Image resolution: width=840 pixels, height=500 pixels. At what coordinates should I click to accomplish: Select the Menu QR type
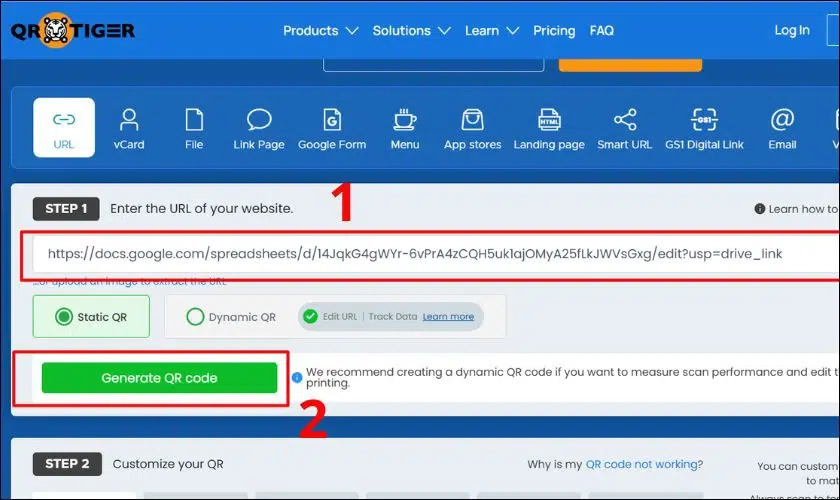(x=405, y=129)
